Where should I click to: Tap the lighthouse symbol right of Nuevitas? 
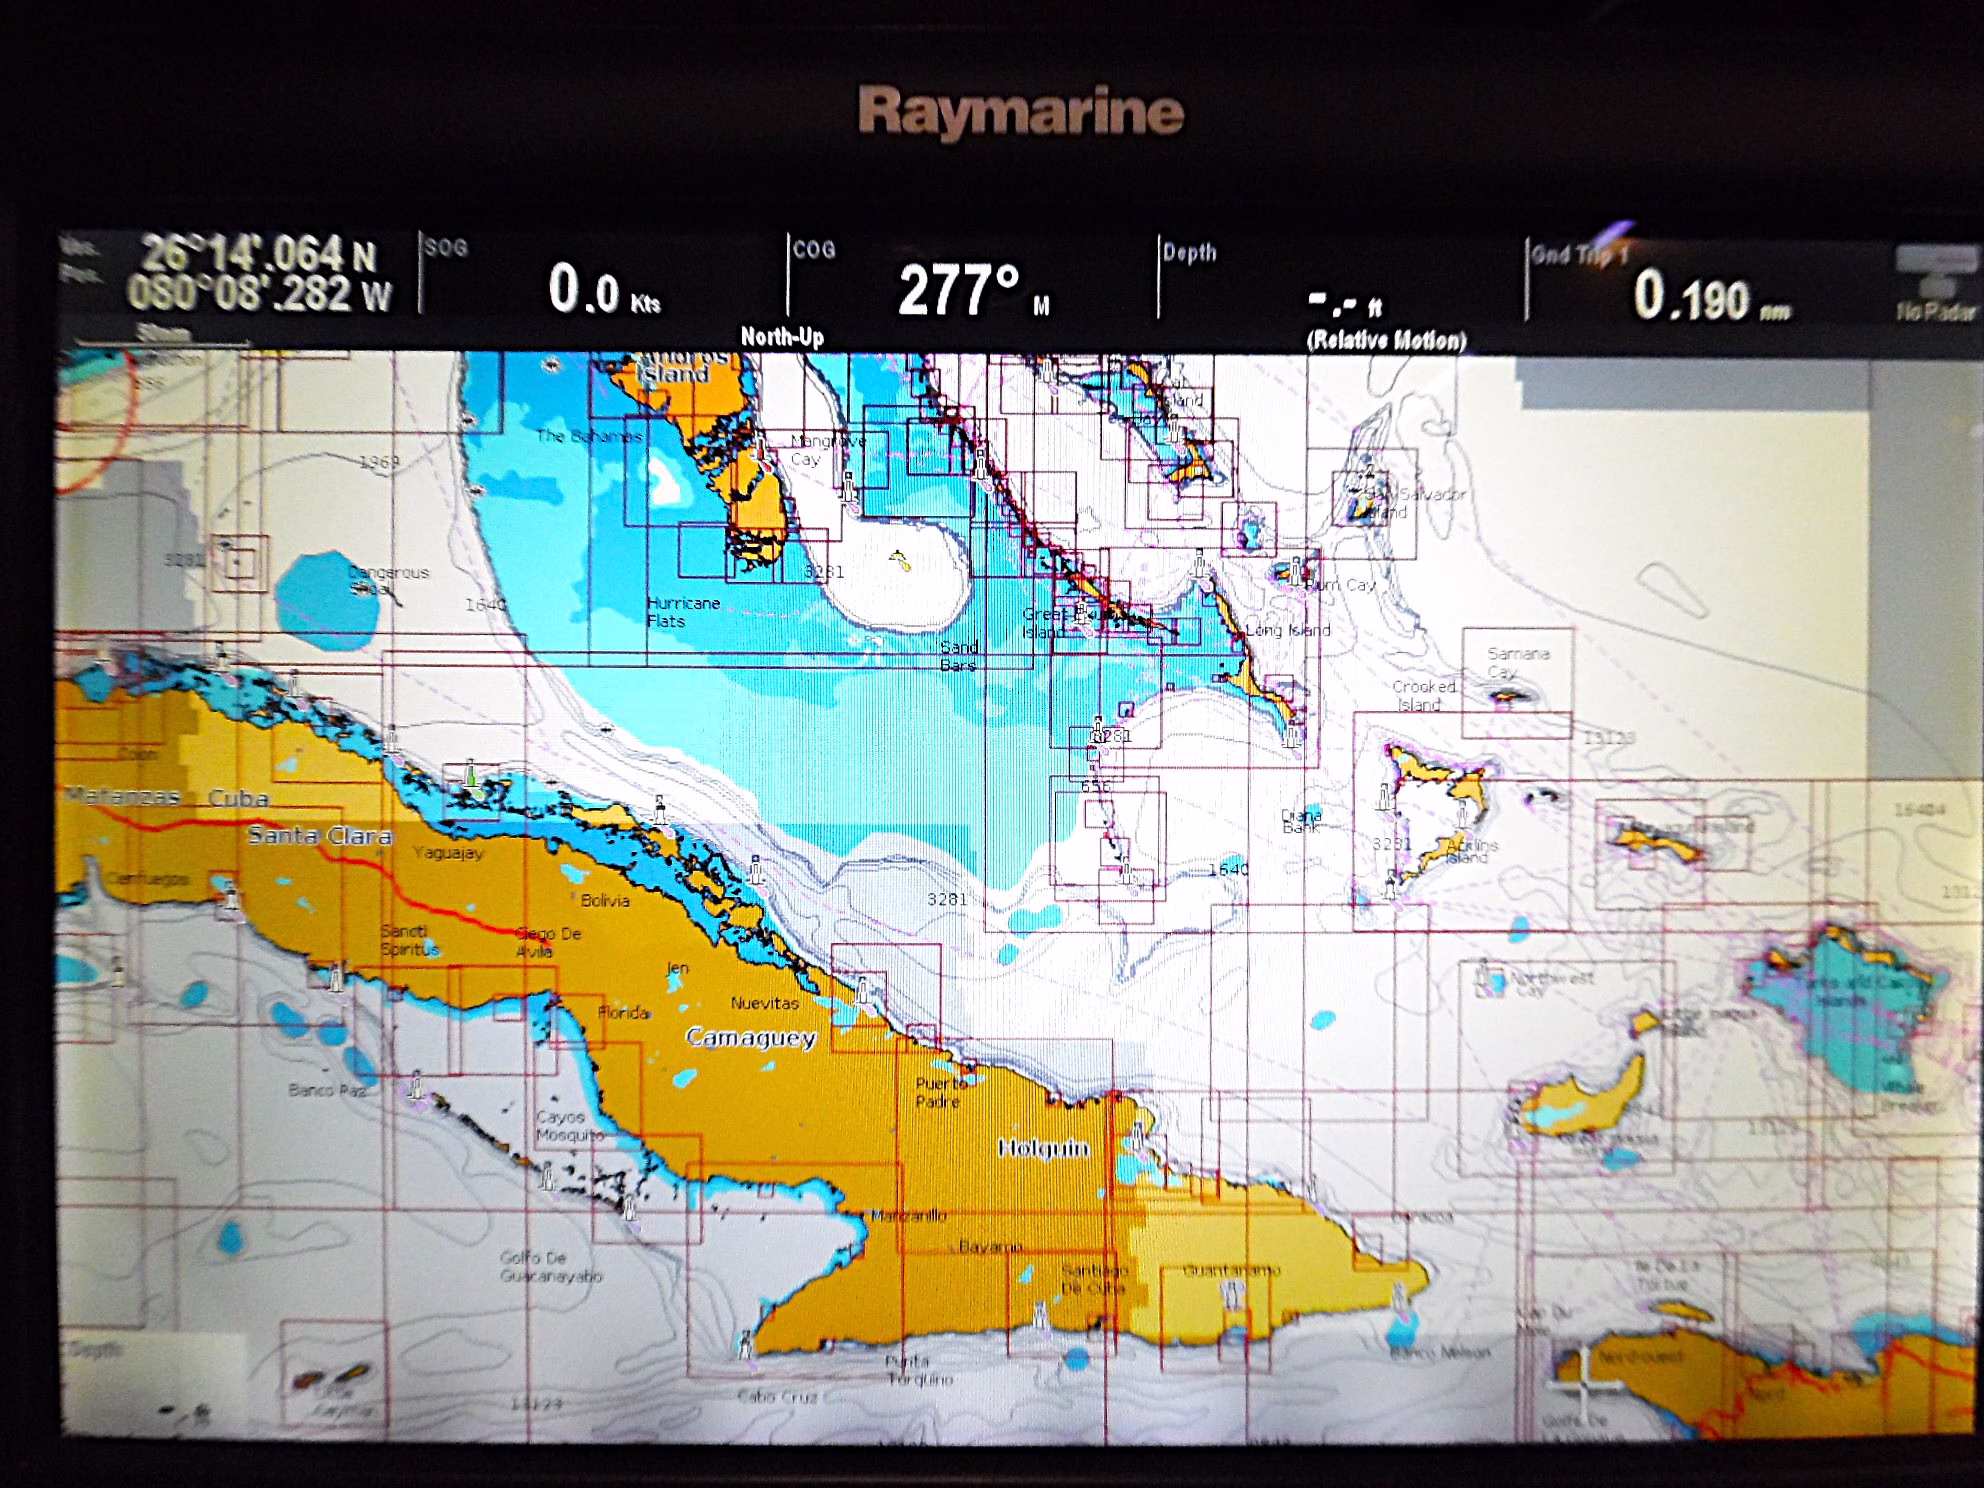[862, 992]
